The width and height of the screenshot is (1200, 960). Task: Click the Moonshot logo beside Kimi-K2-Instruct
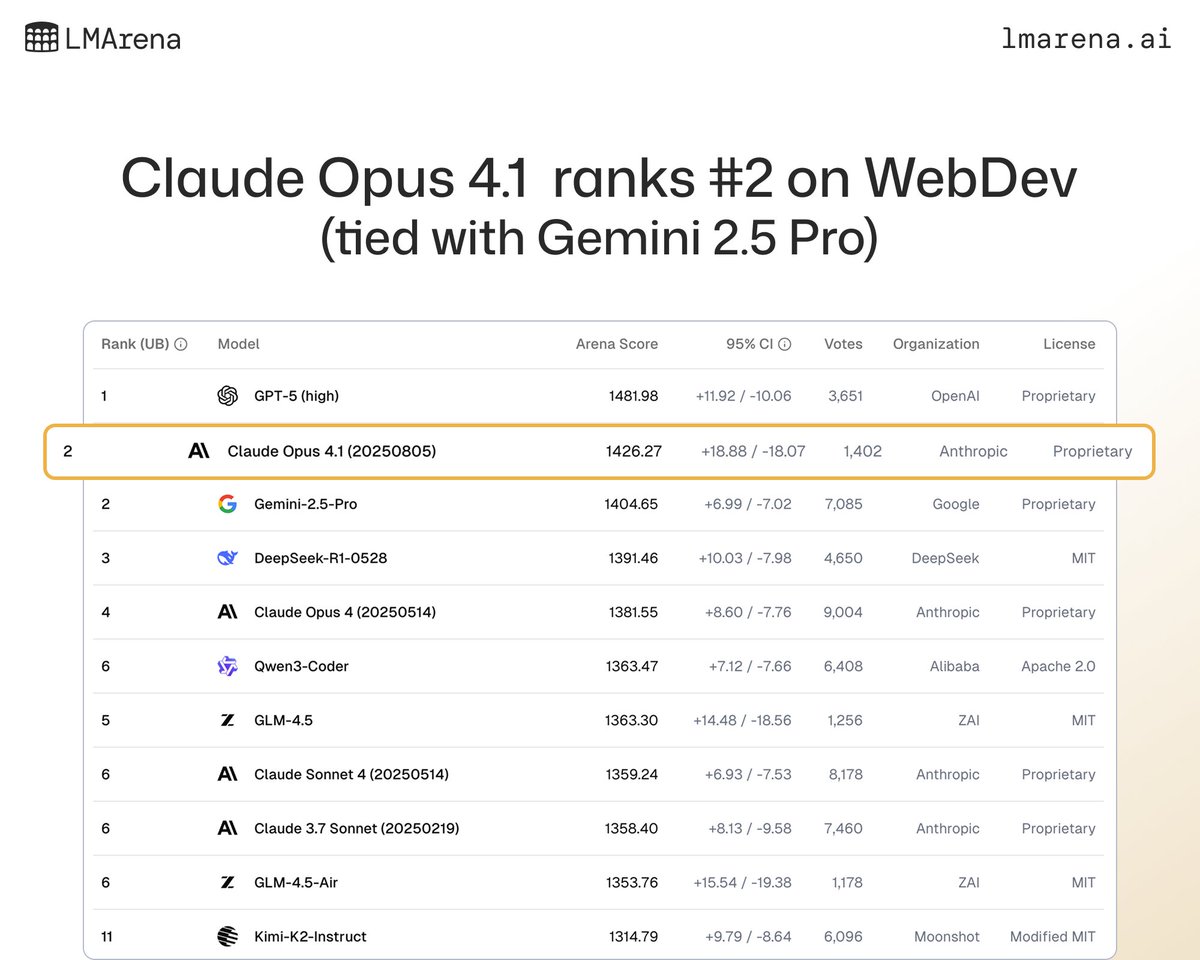(228, 936)
